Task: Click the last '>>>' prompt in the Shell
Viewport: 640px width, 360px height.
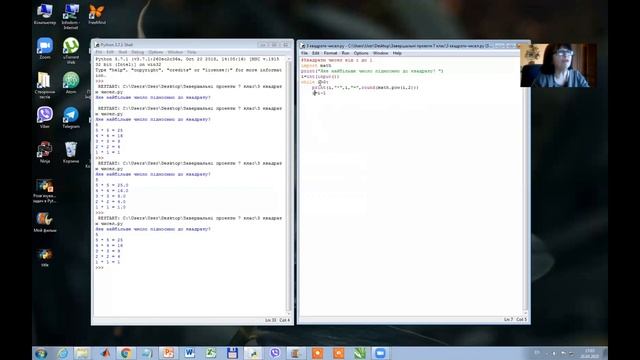Action: (x=100, y=268)
